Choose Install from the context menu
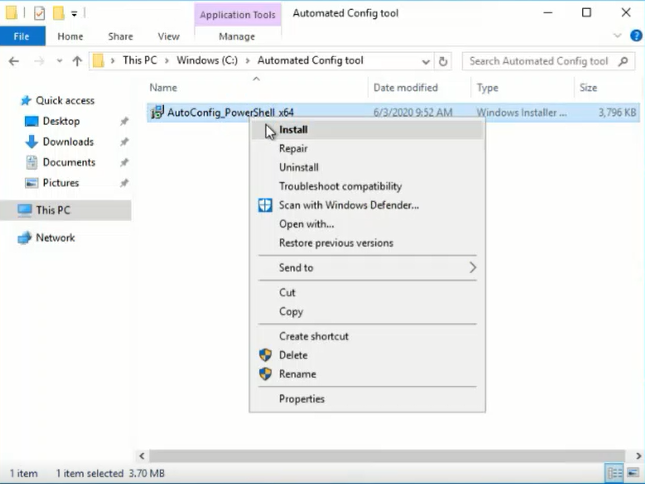 pos(367,130)
